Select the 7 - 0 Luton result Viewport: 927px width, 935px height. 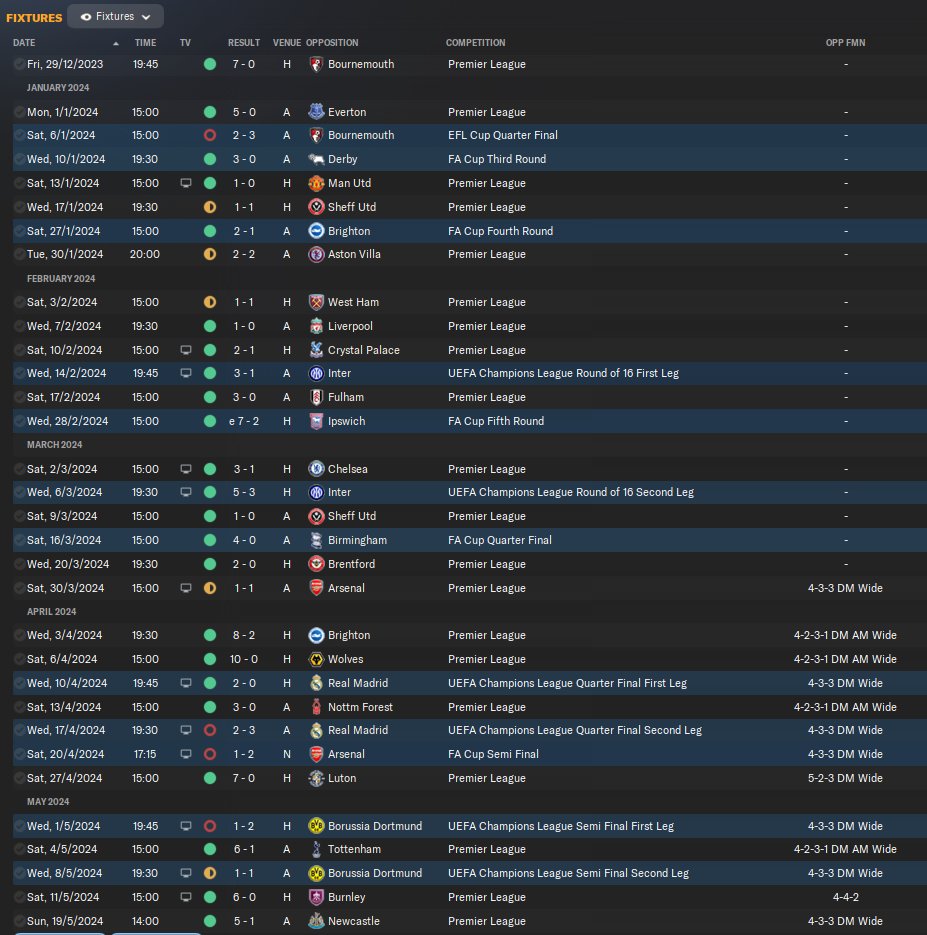244,778
